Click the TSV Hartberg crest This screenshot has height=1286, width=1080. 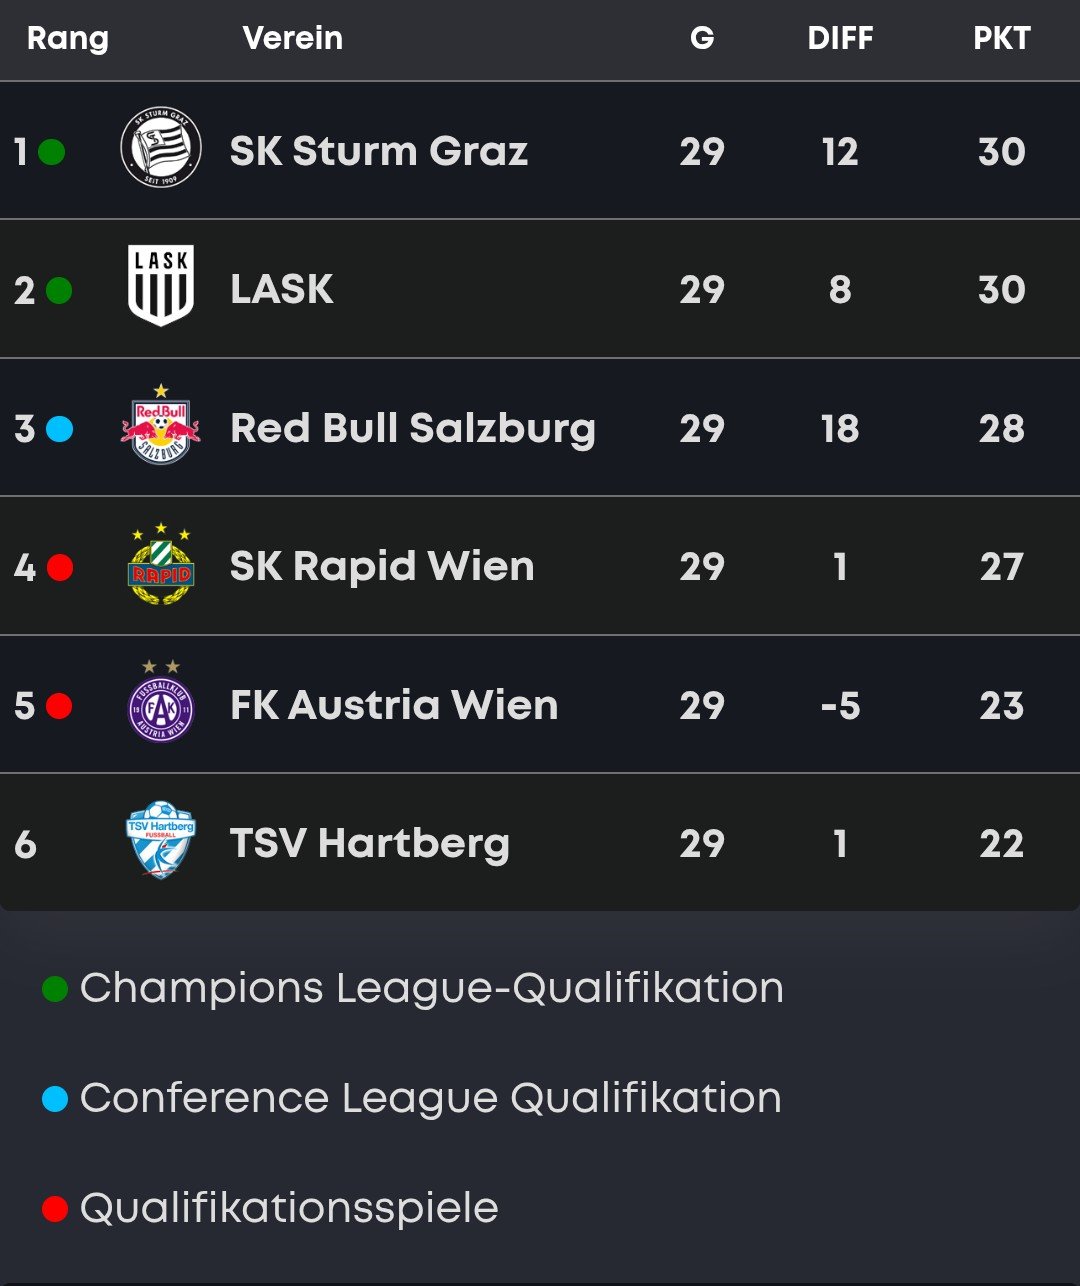(x=161, y=841)
